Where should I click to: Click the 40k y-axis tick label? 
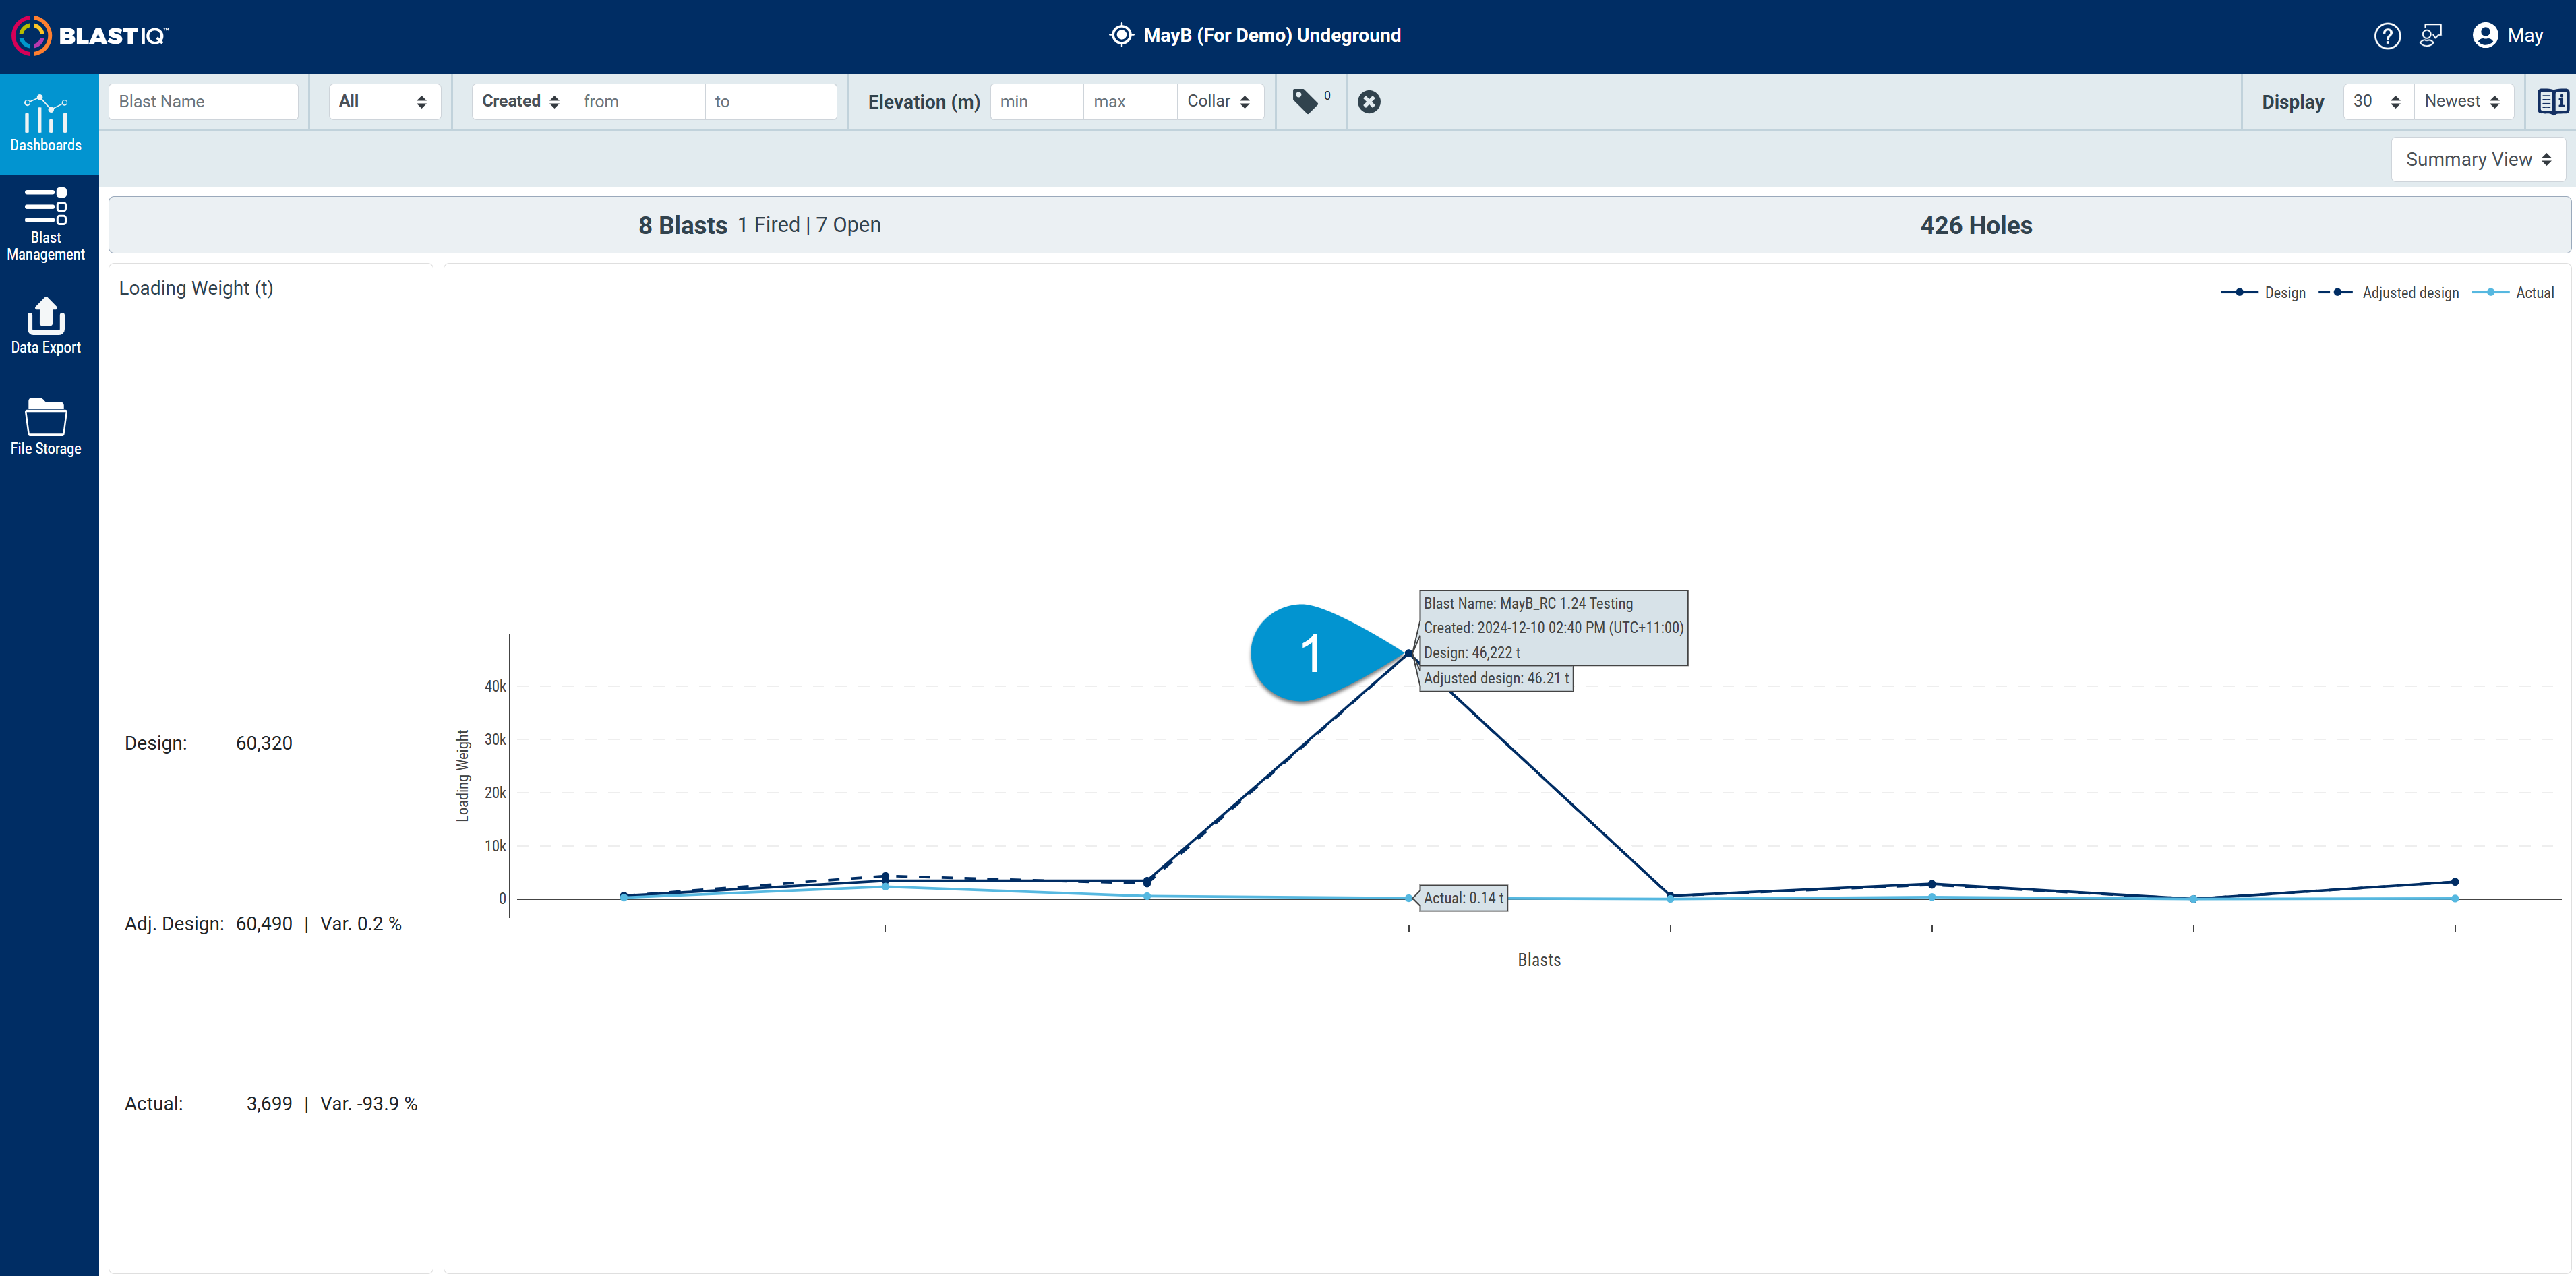click(495, 686)
